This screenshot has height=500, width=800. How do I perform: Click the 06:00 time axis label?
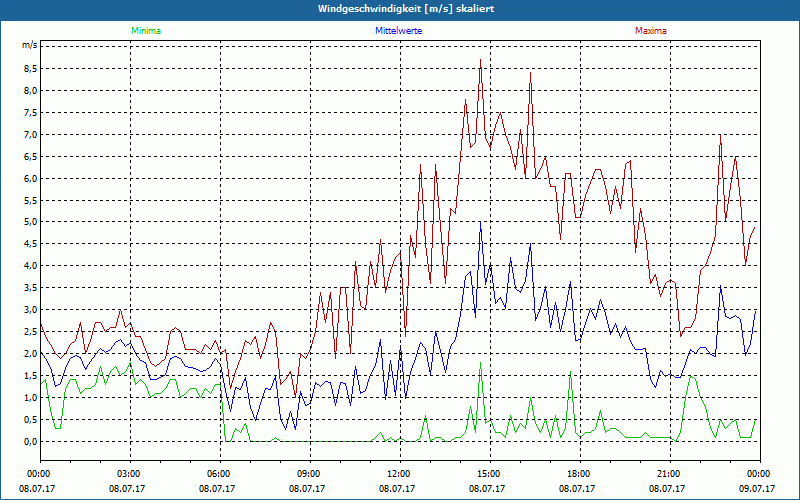(x=217, y=474)
